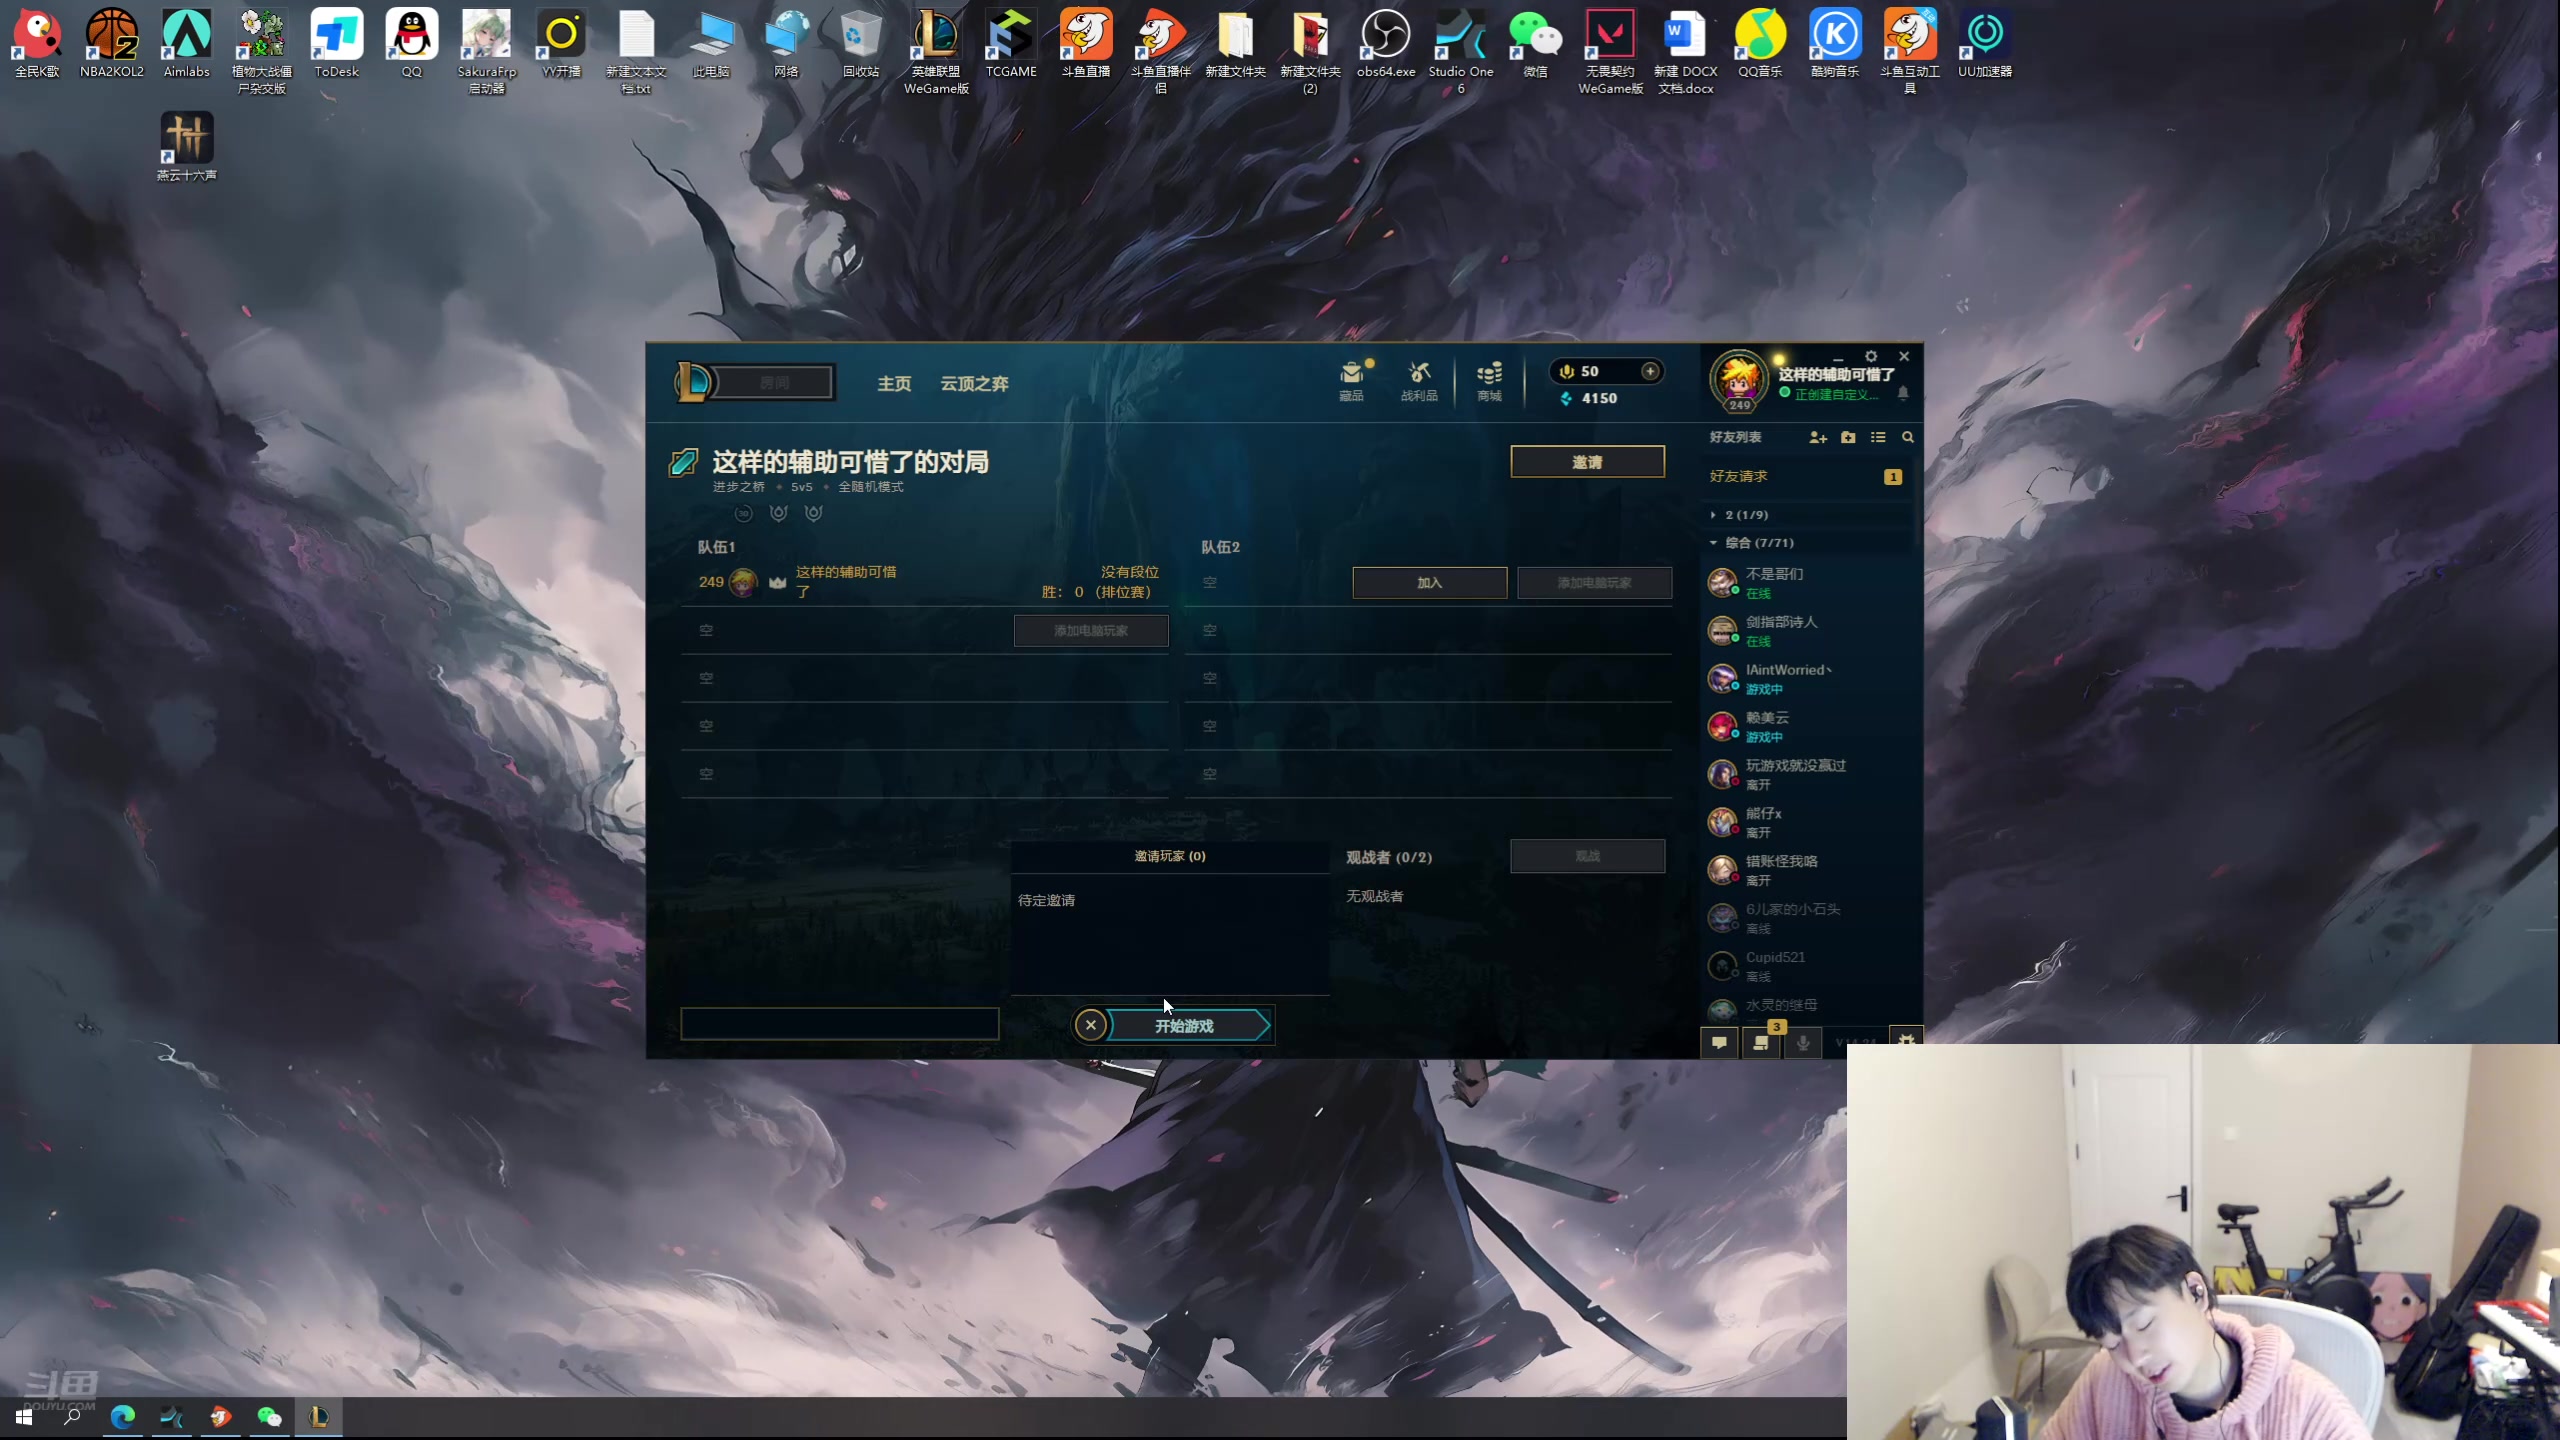Image resolution: width=2560 pixels, height=1440 pixels.
Task: Launch 斗鱼直播 from the desktop
Action: click(1086, 44)
